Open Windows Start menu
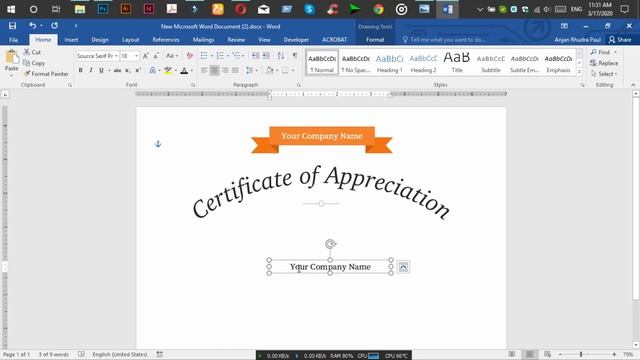The image size is (640, 360). coord(11,9)
